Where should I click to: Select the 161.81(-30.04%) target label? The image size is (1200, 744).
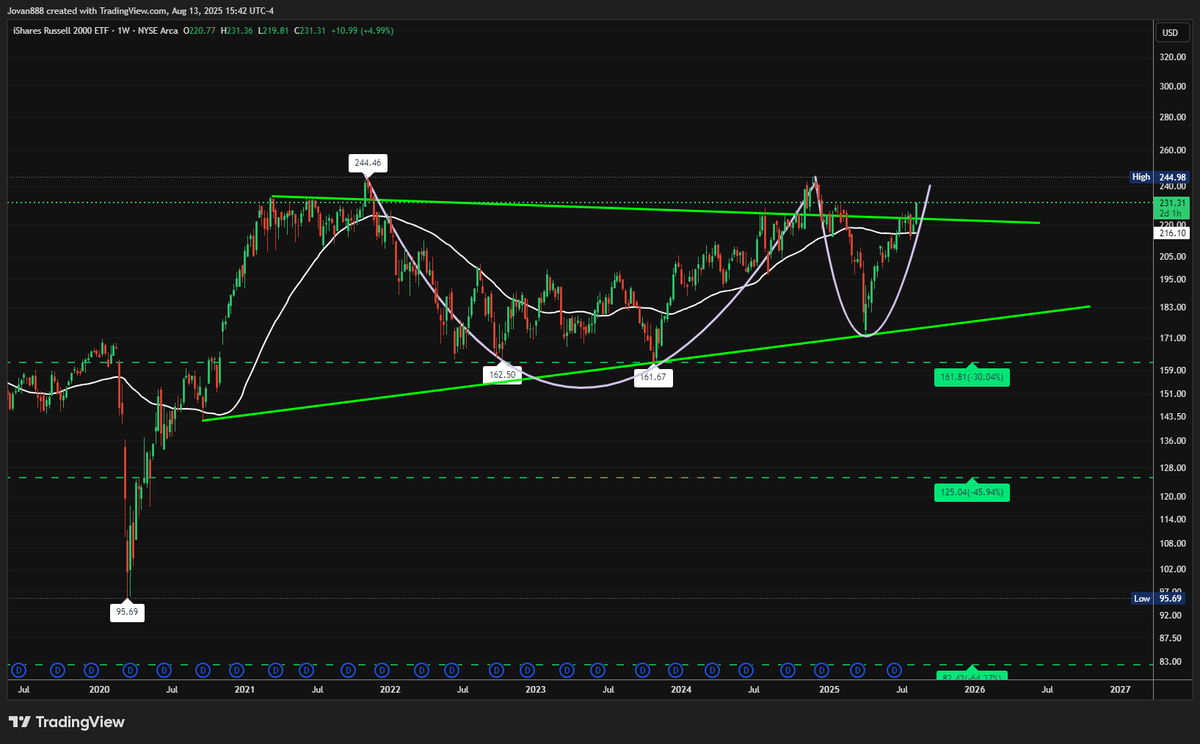pos(971,377)
